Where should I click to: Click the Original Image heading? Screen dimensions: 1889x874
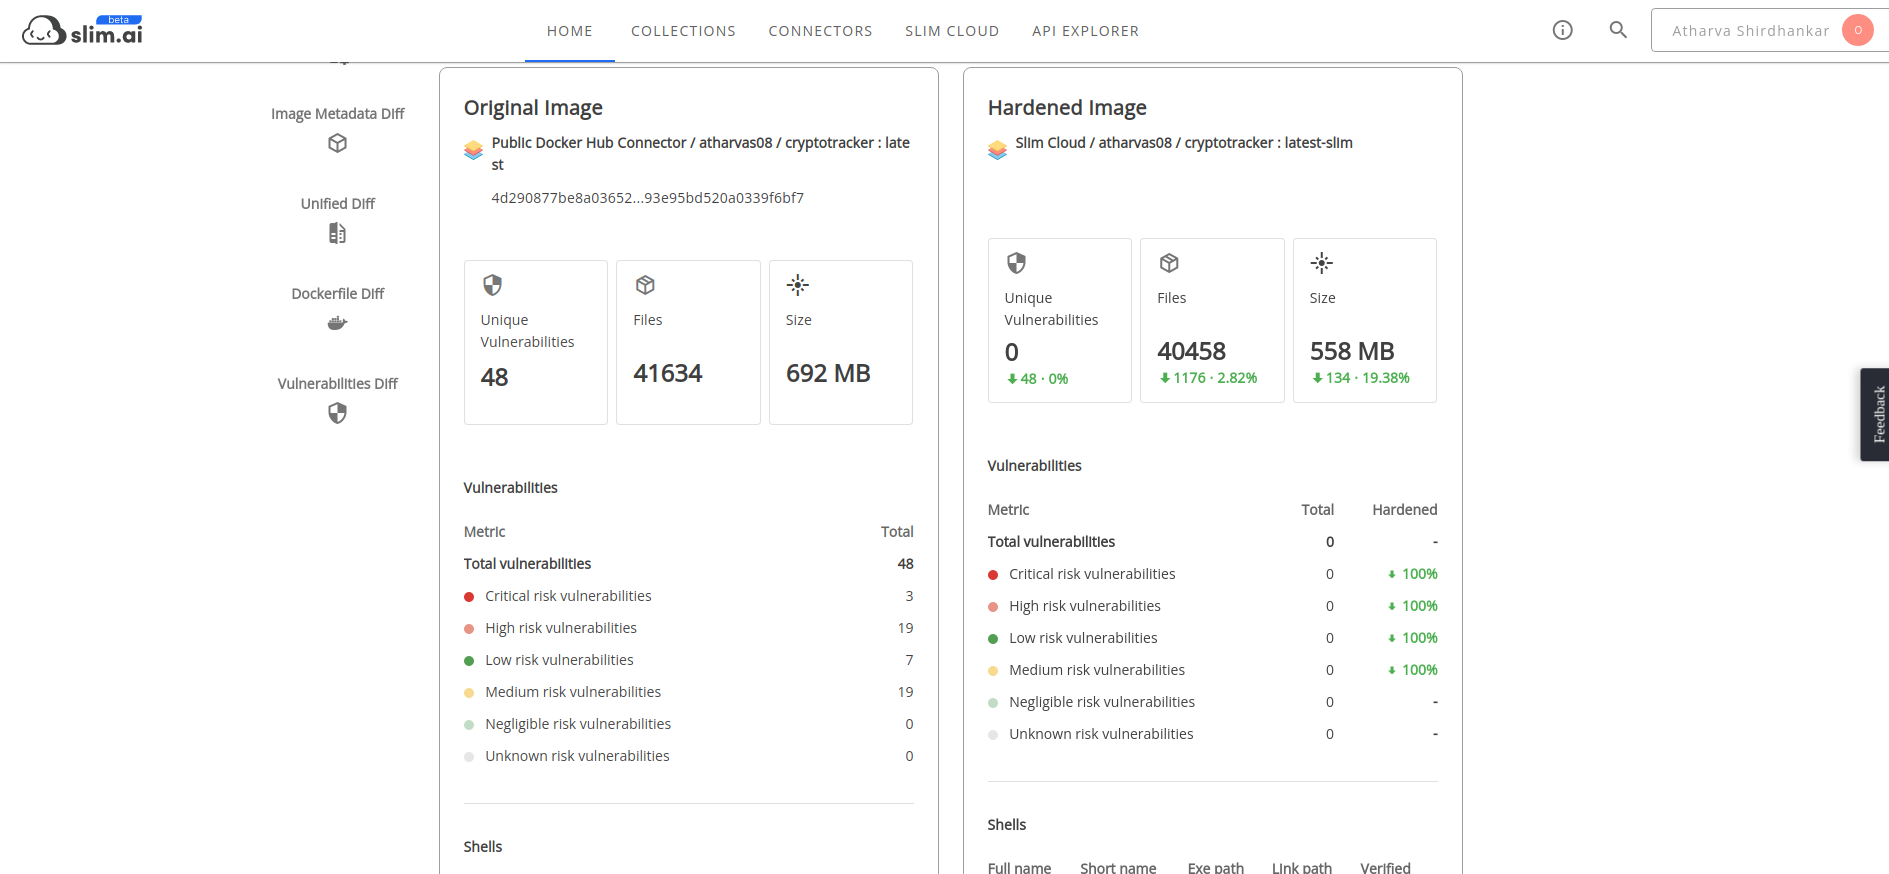pos(533,108)
